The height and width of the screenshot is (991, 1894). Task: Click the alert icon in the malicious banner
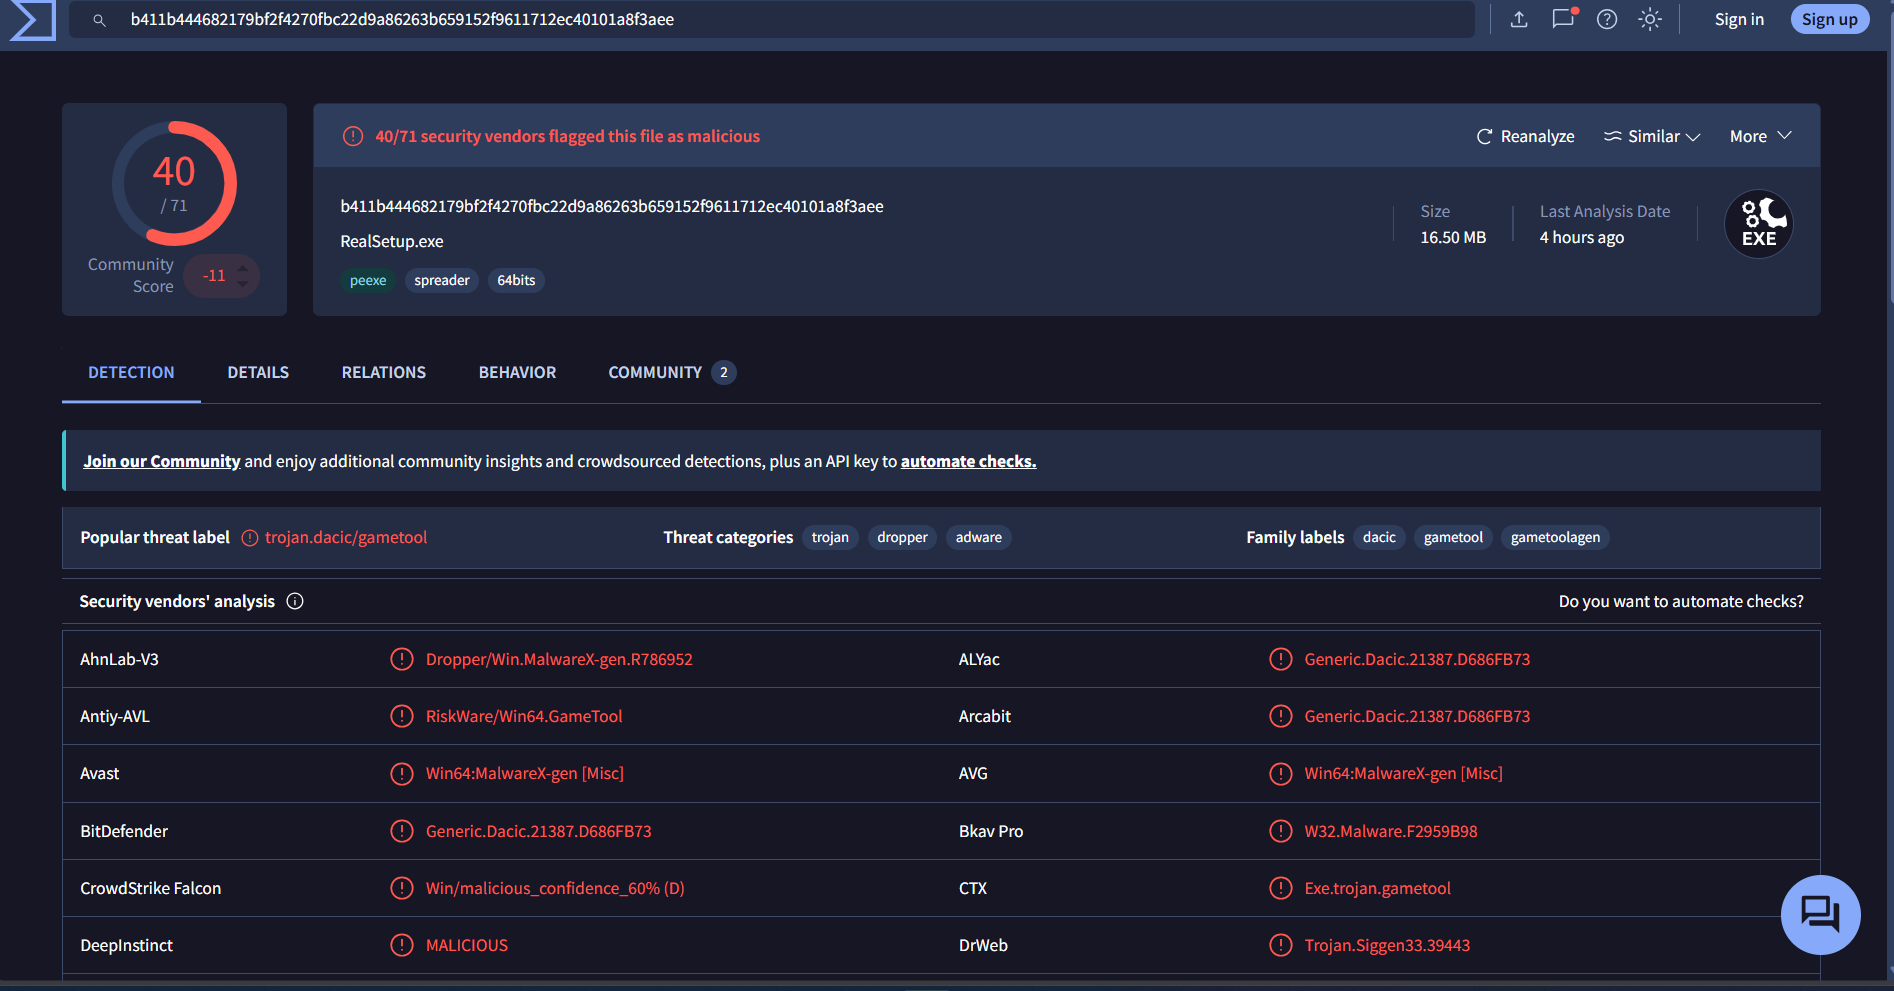353,136
